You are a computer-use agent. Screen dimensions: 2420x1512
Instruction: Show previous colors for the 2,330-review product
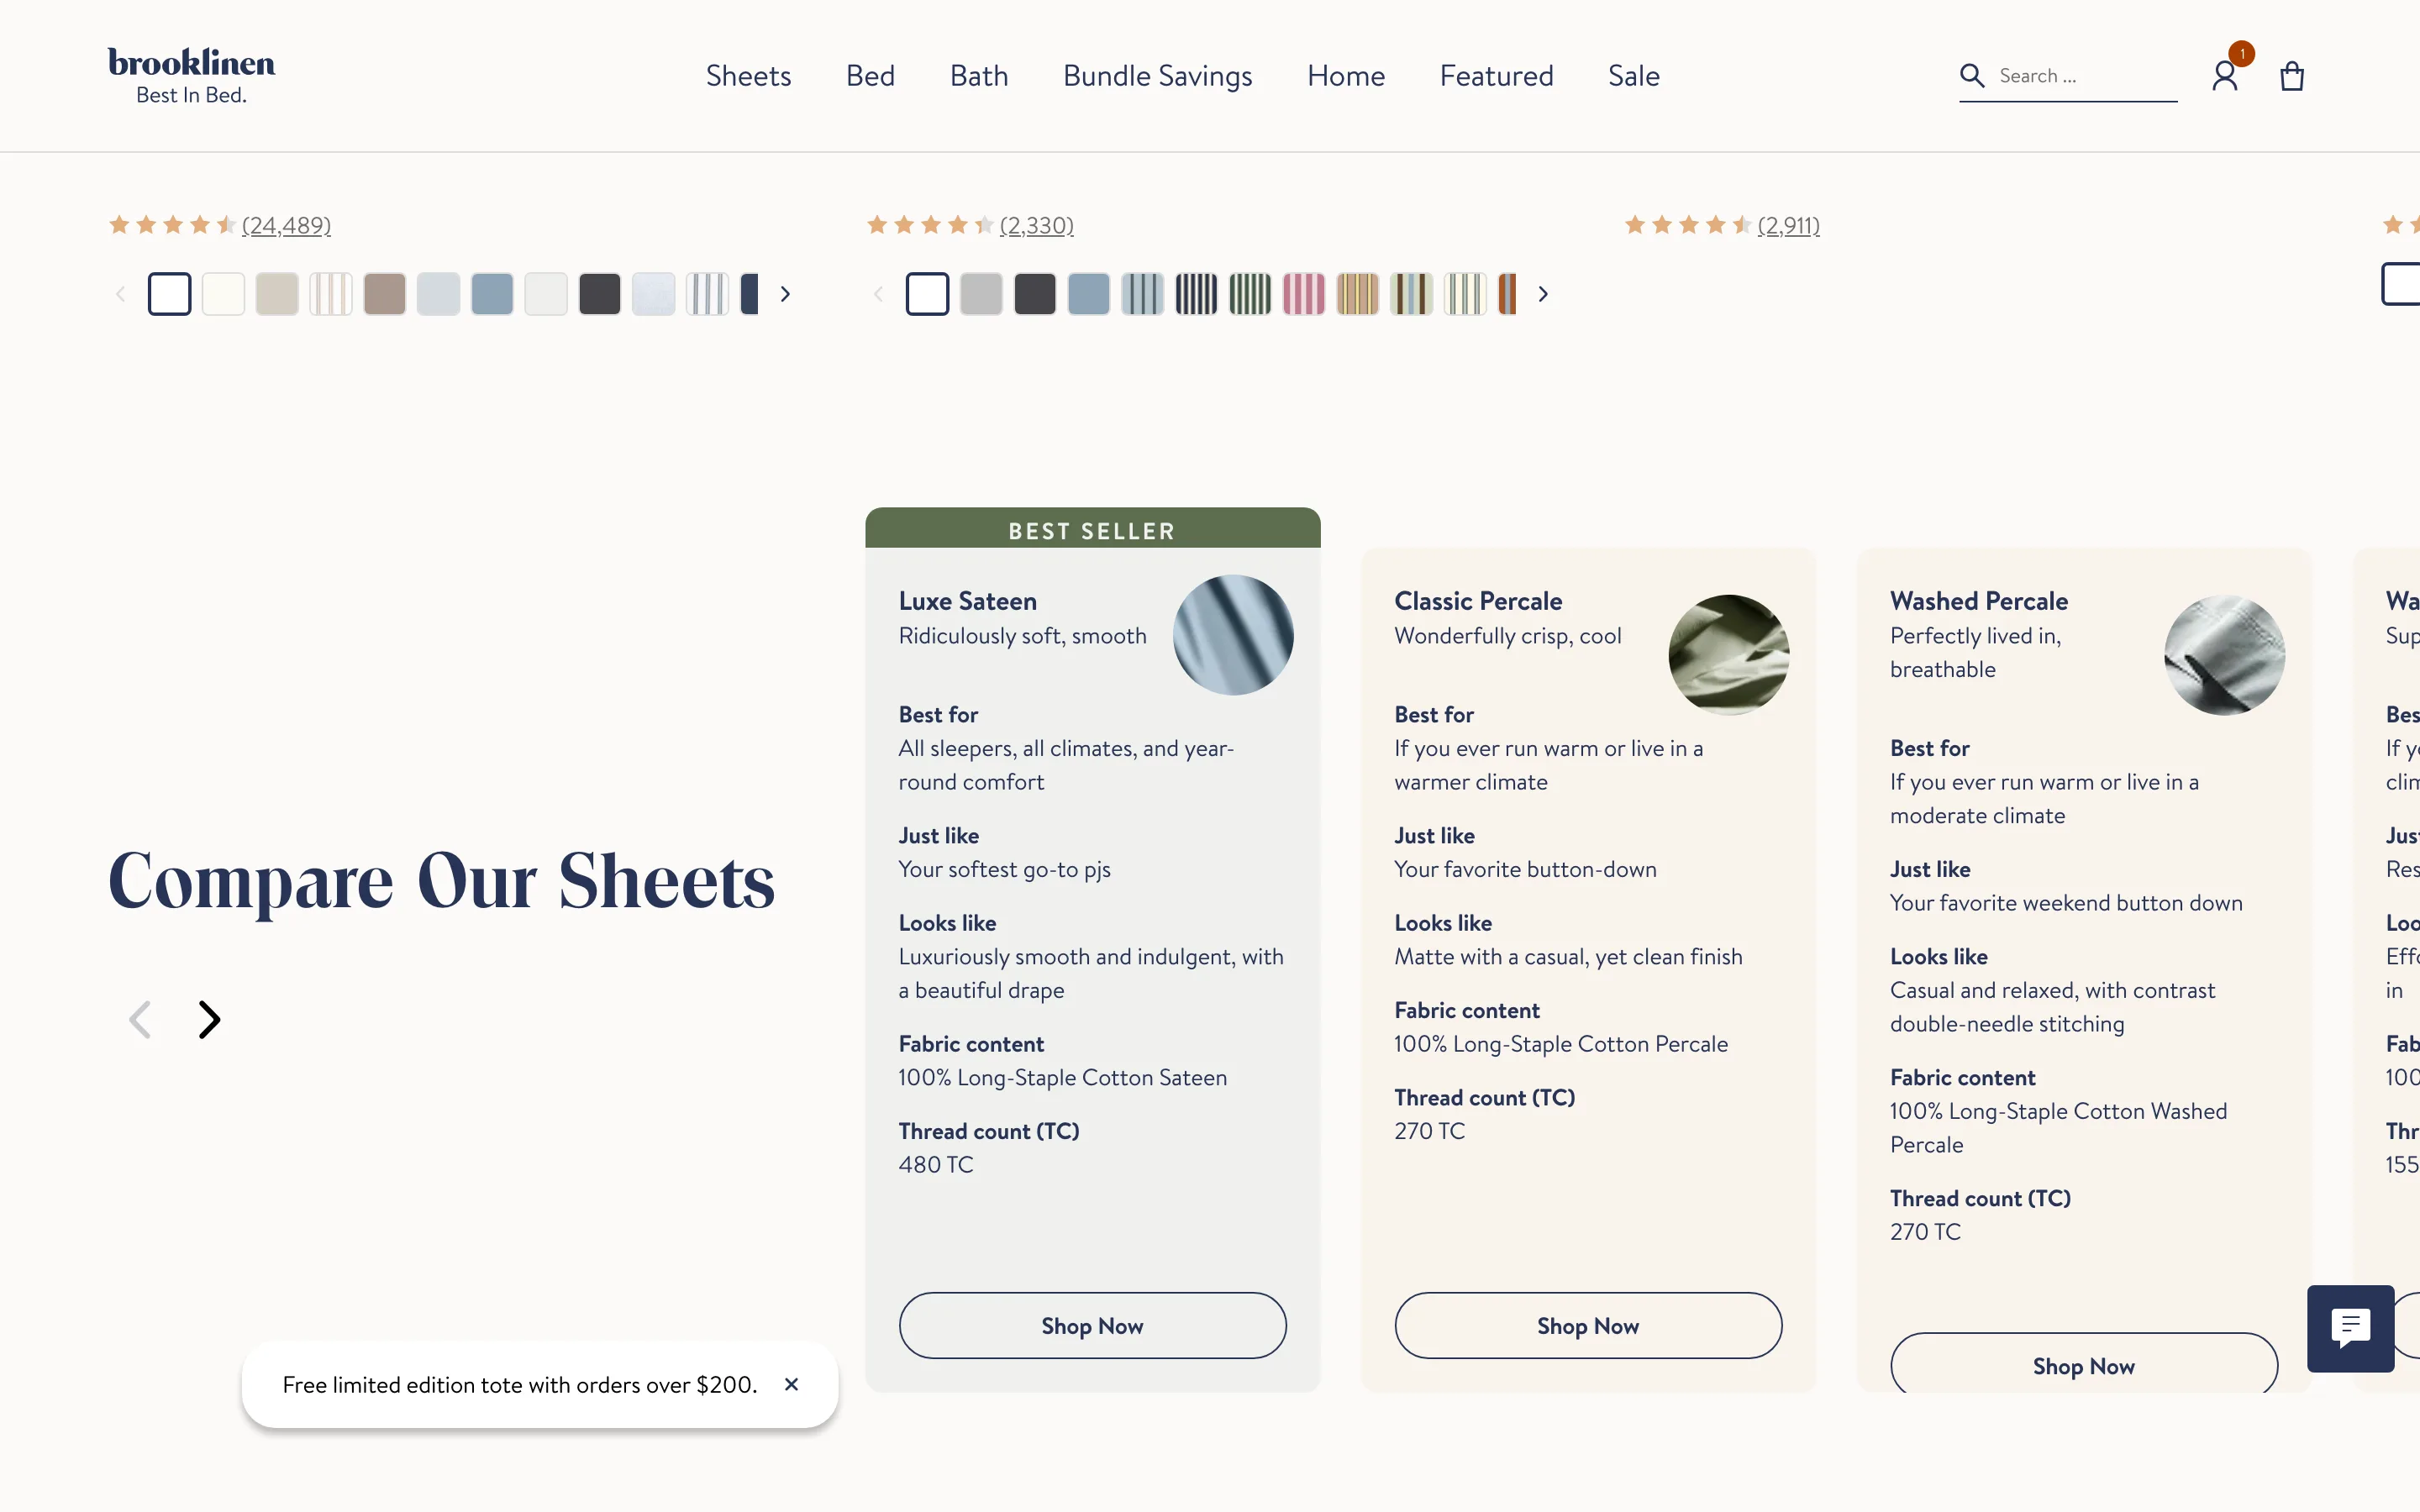click(x=878, y=294)
